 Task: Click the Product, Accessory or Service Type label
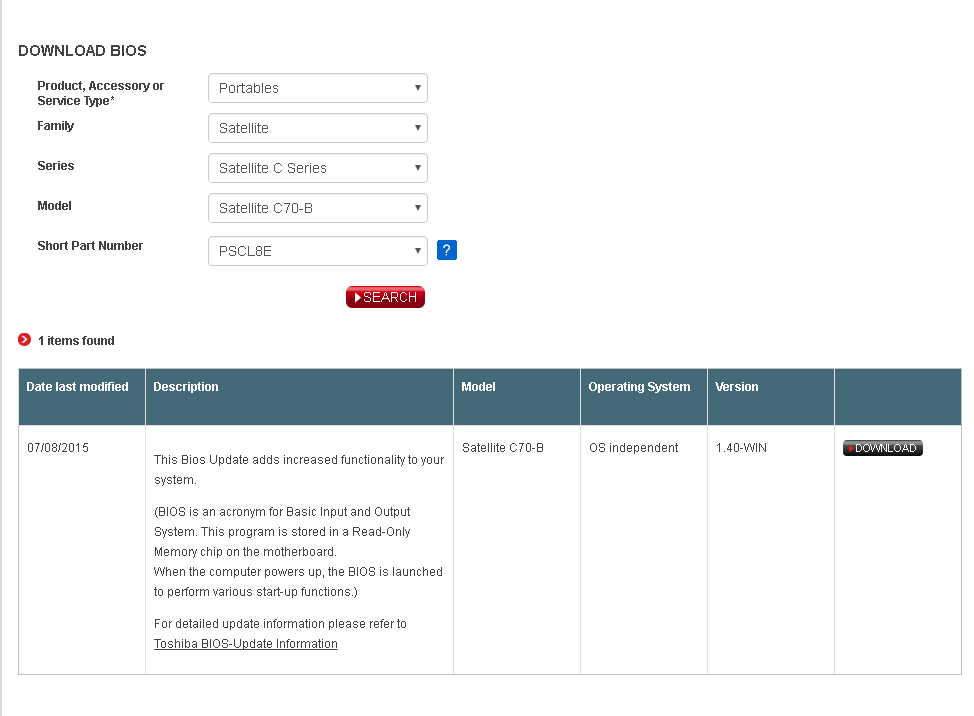(101, 93)
